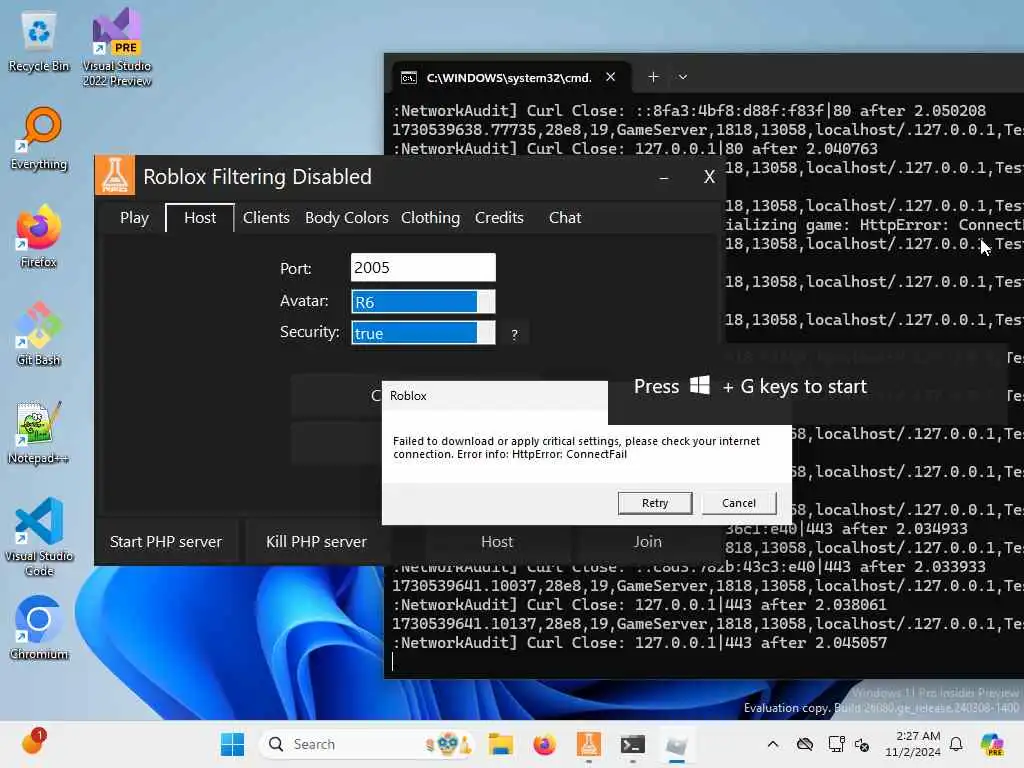Click the orange flask launcher logo in title bar
The width and height of the screenshot is (1024, 768).
[115, 175]
